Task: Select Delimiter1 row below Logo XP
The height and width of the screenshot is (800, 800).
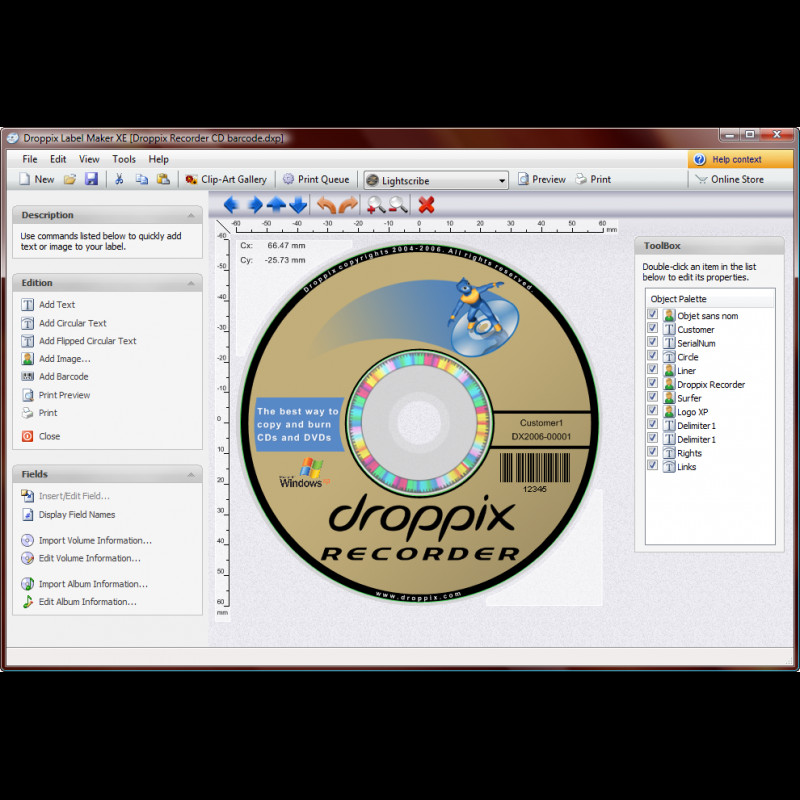Action: [696, 426]
